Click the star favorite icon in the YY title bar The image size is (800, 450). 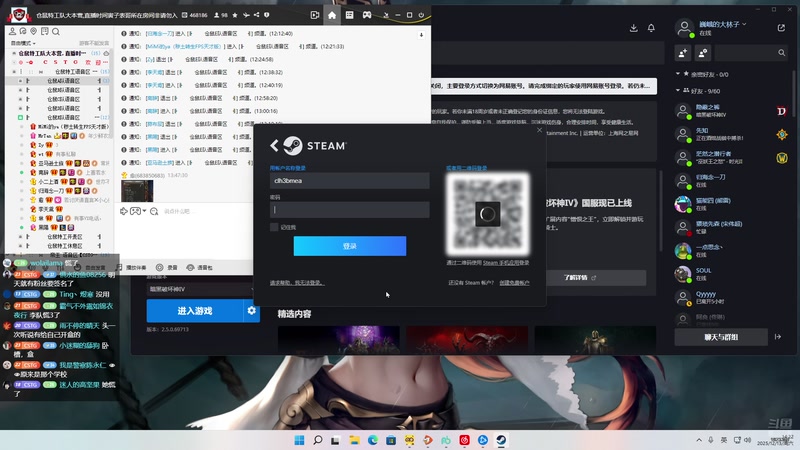[x=235, y=15]
